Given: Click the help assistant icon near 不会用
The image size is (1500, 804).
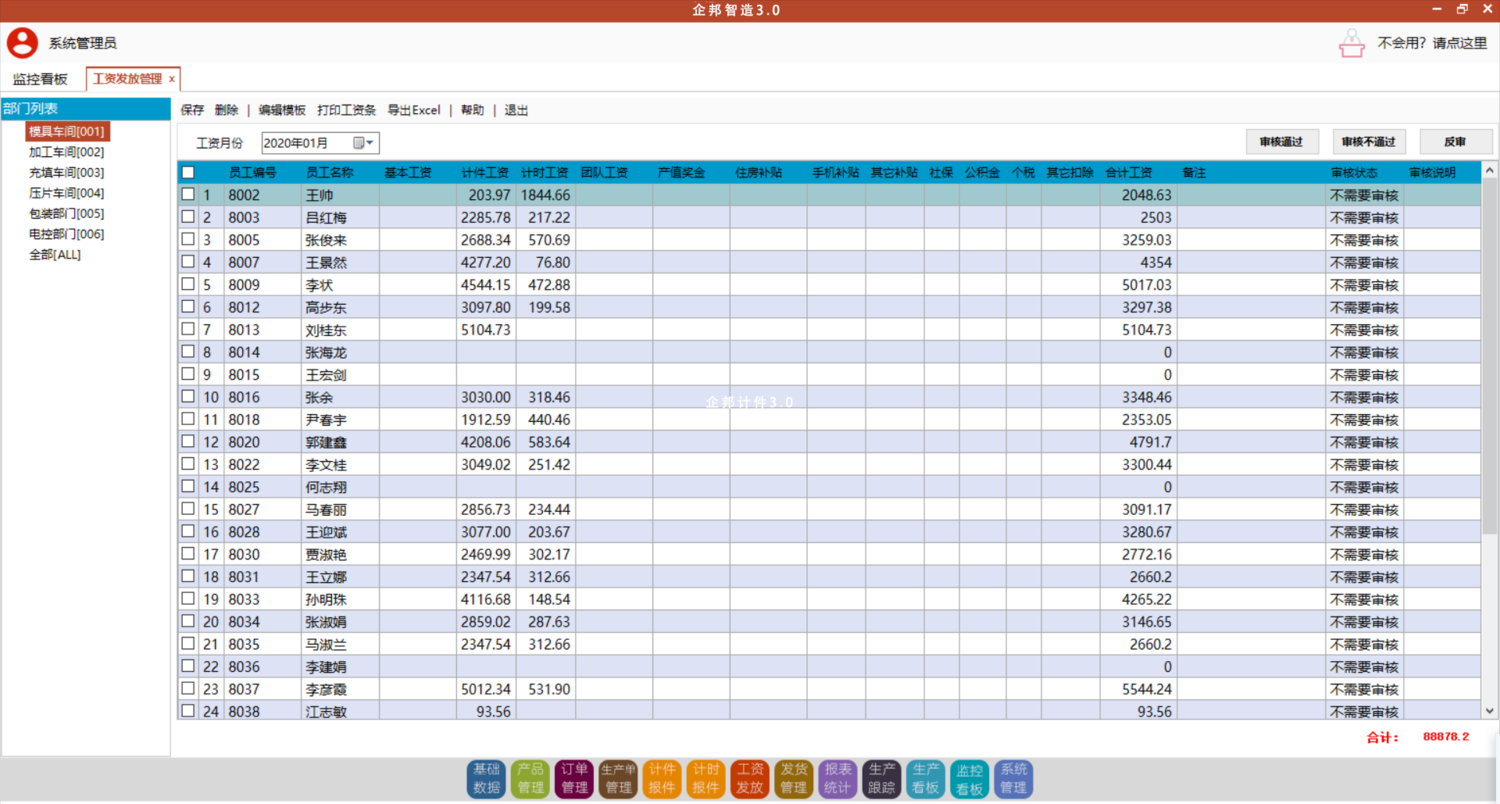Looking at the screenshot, I should [x=1352, y=43].
